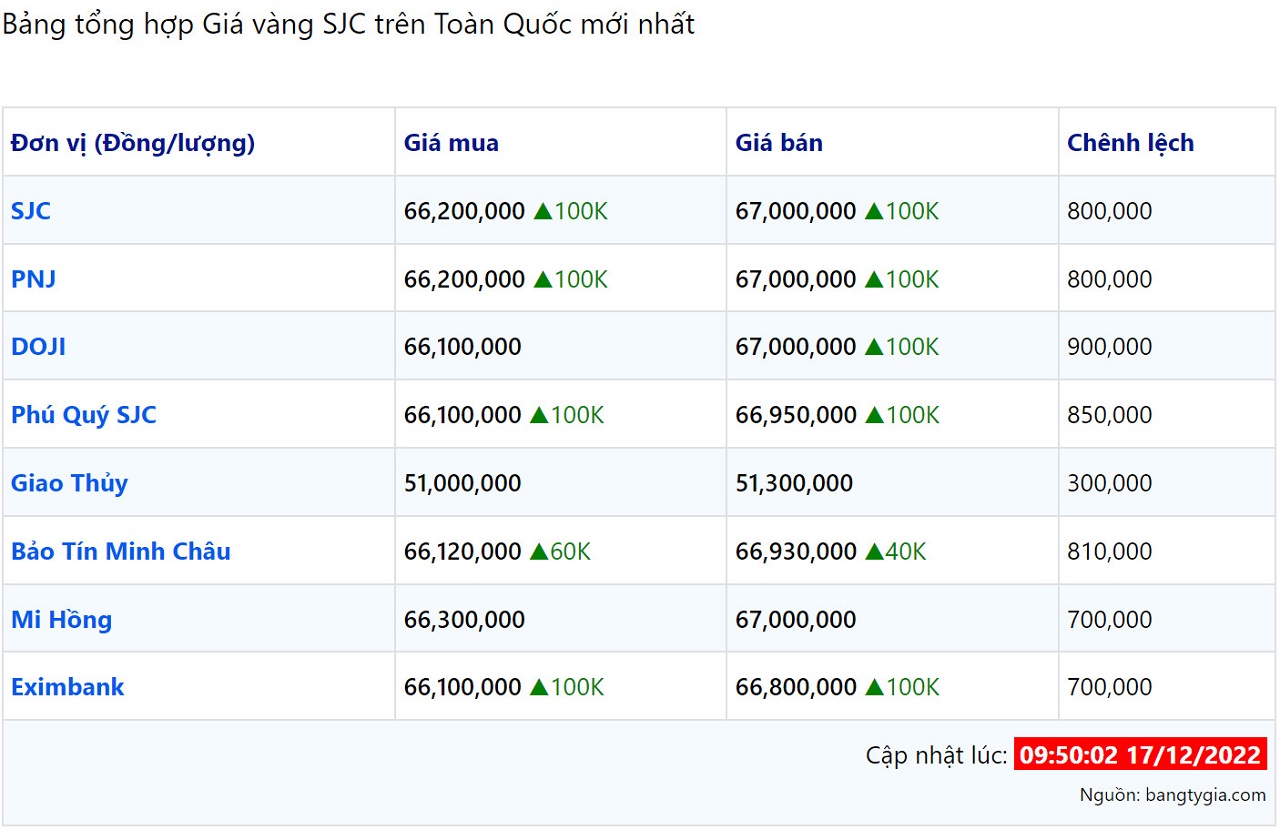Click DOJI difference value 900,000

point(1109,347)
